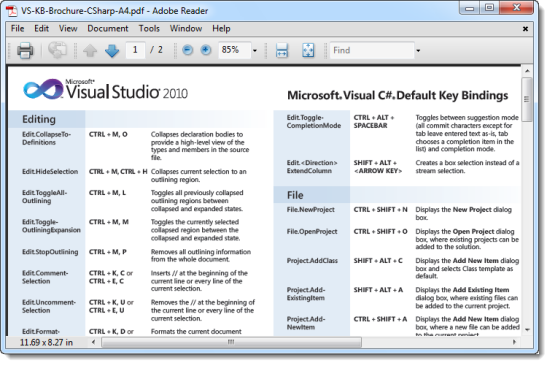The width and height of the screenshot is (550, 365).
Task: Click Edit.StopOutlining command text
Action: (x=50, y=252)
